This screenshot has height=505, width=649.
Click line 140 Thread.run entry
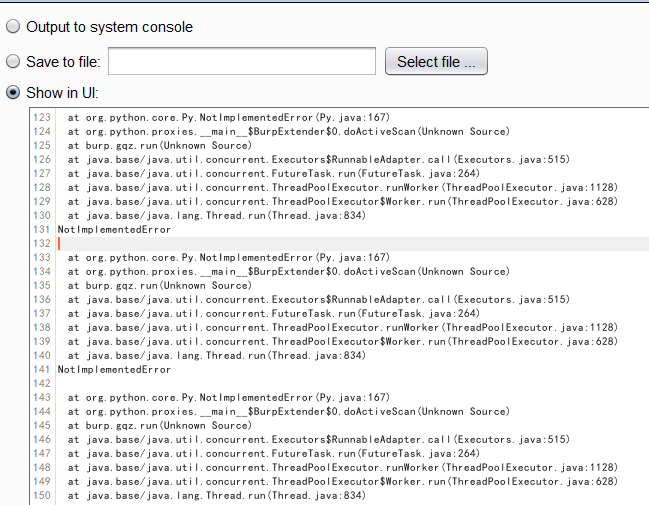click(217, 356)
